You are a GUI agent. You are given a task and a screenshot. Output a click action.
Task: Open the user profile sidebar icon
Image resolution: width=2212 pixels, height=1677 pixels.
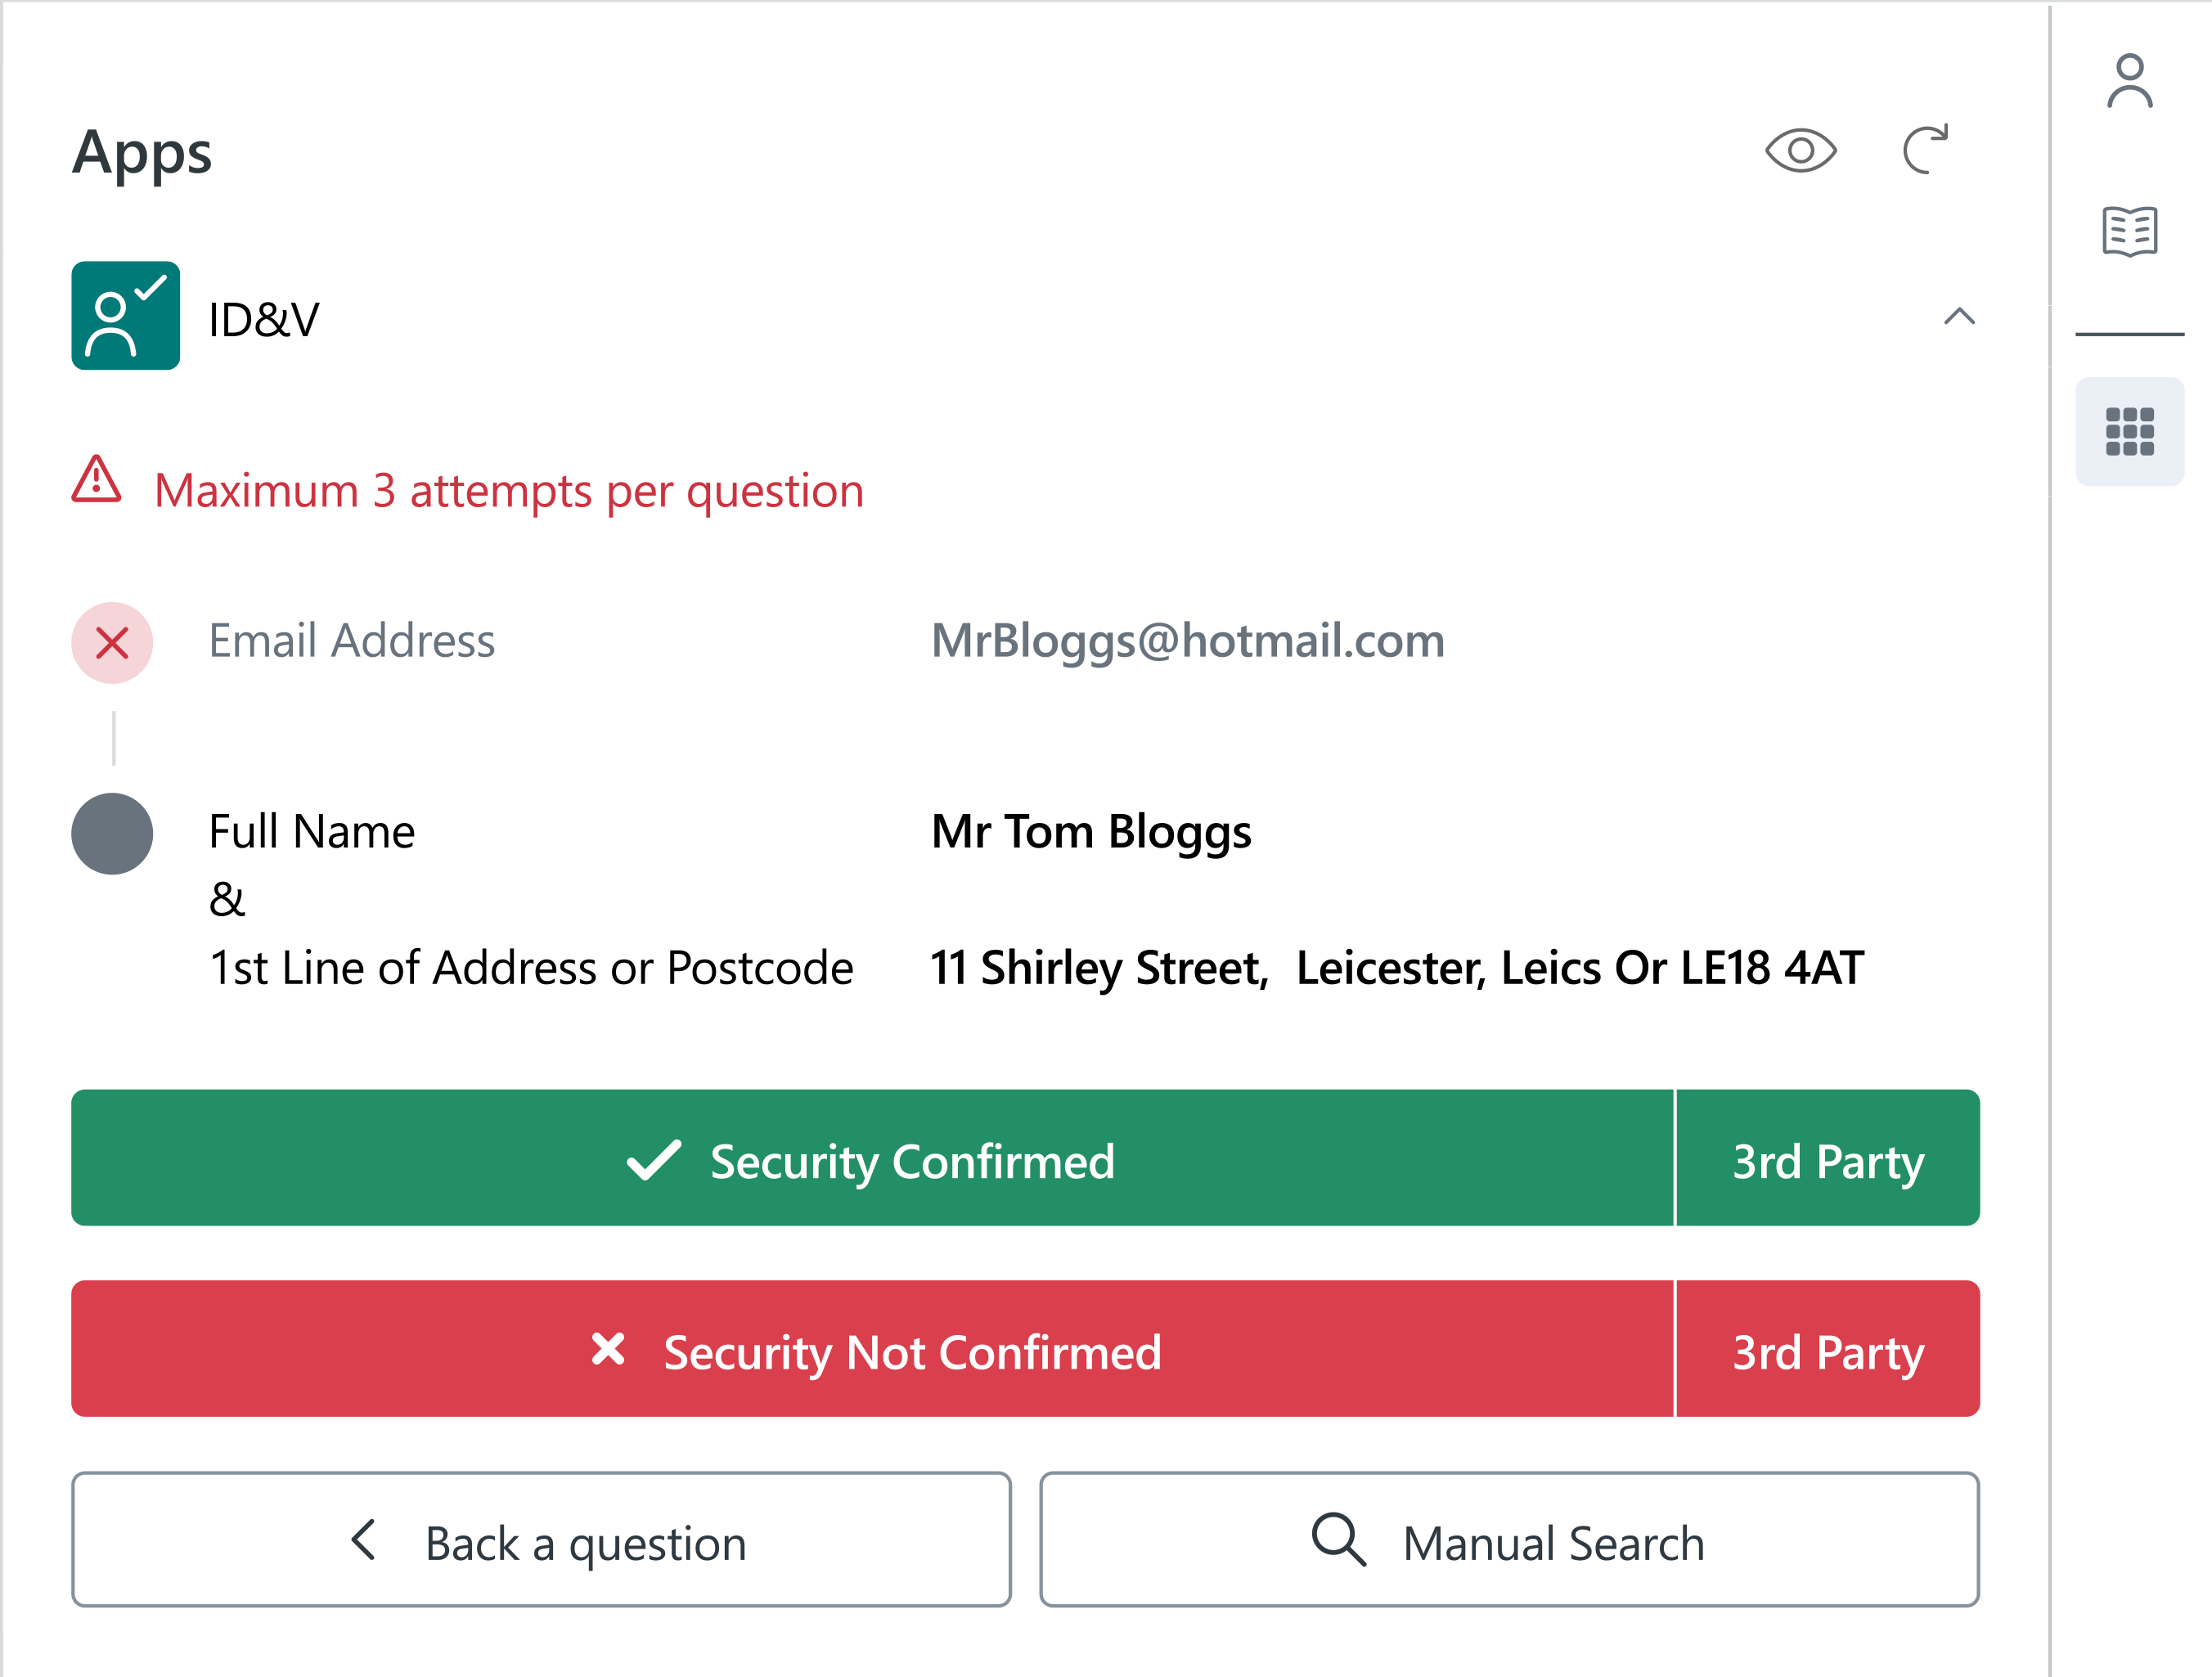click(x=2129, y=81)
